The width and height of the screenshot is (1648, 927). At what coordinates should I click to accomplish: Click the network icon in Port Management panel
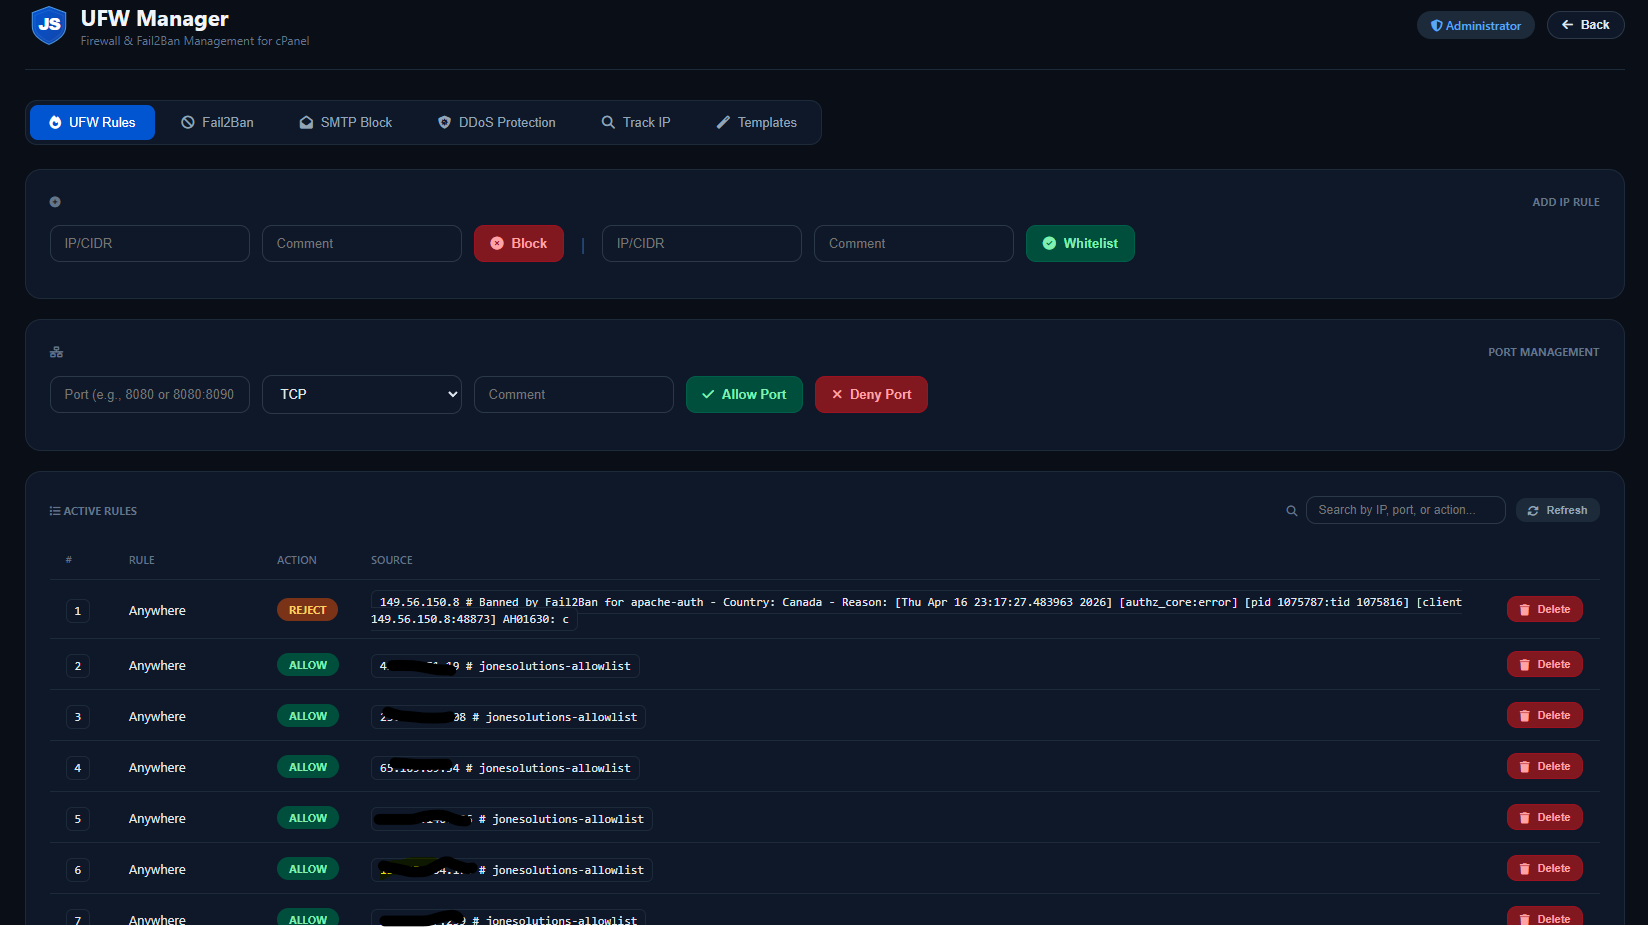[x=56, y=352]
